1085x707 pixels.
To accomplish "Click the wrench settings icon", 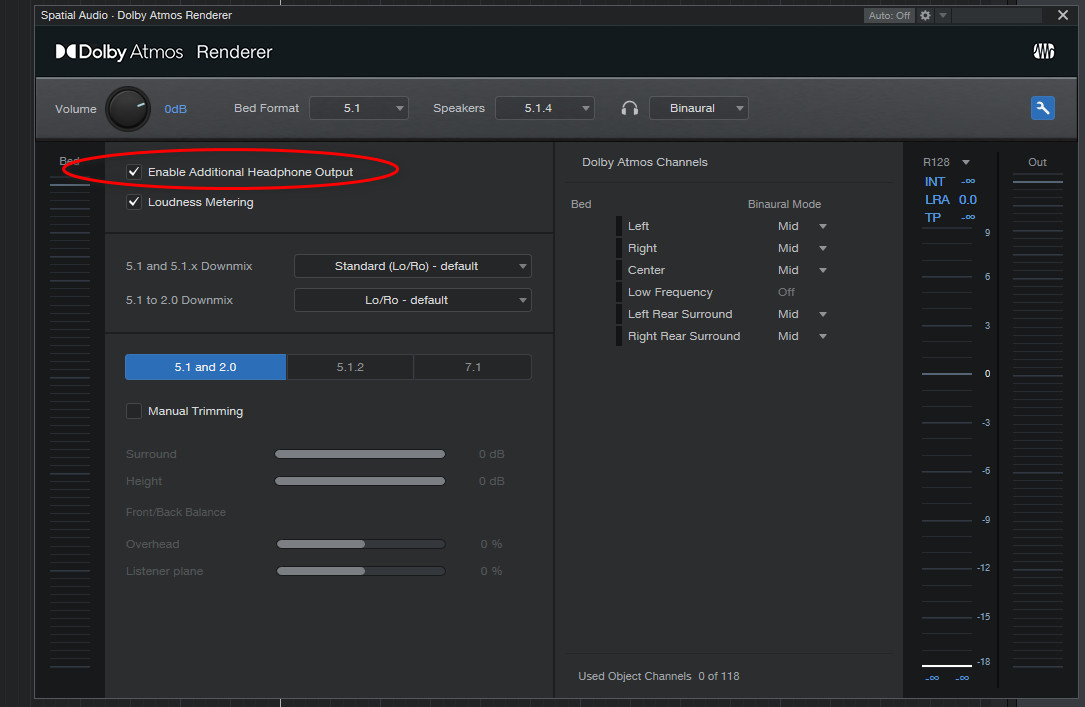I will click(1042, 108).
